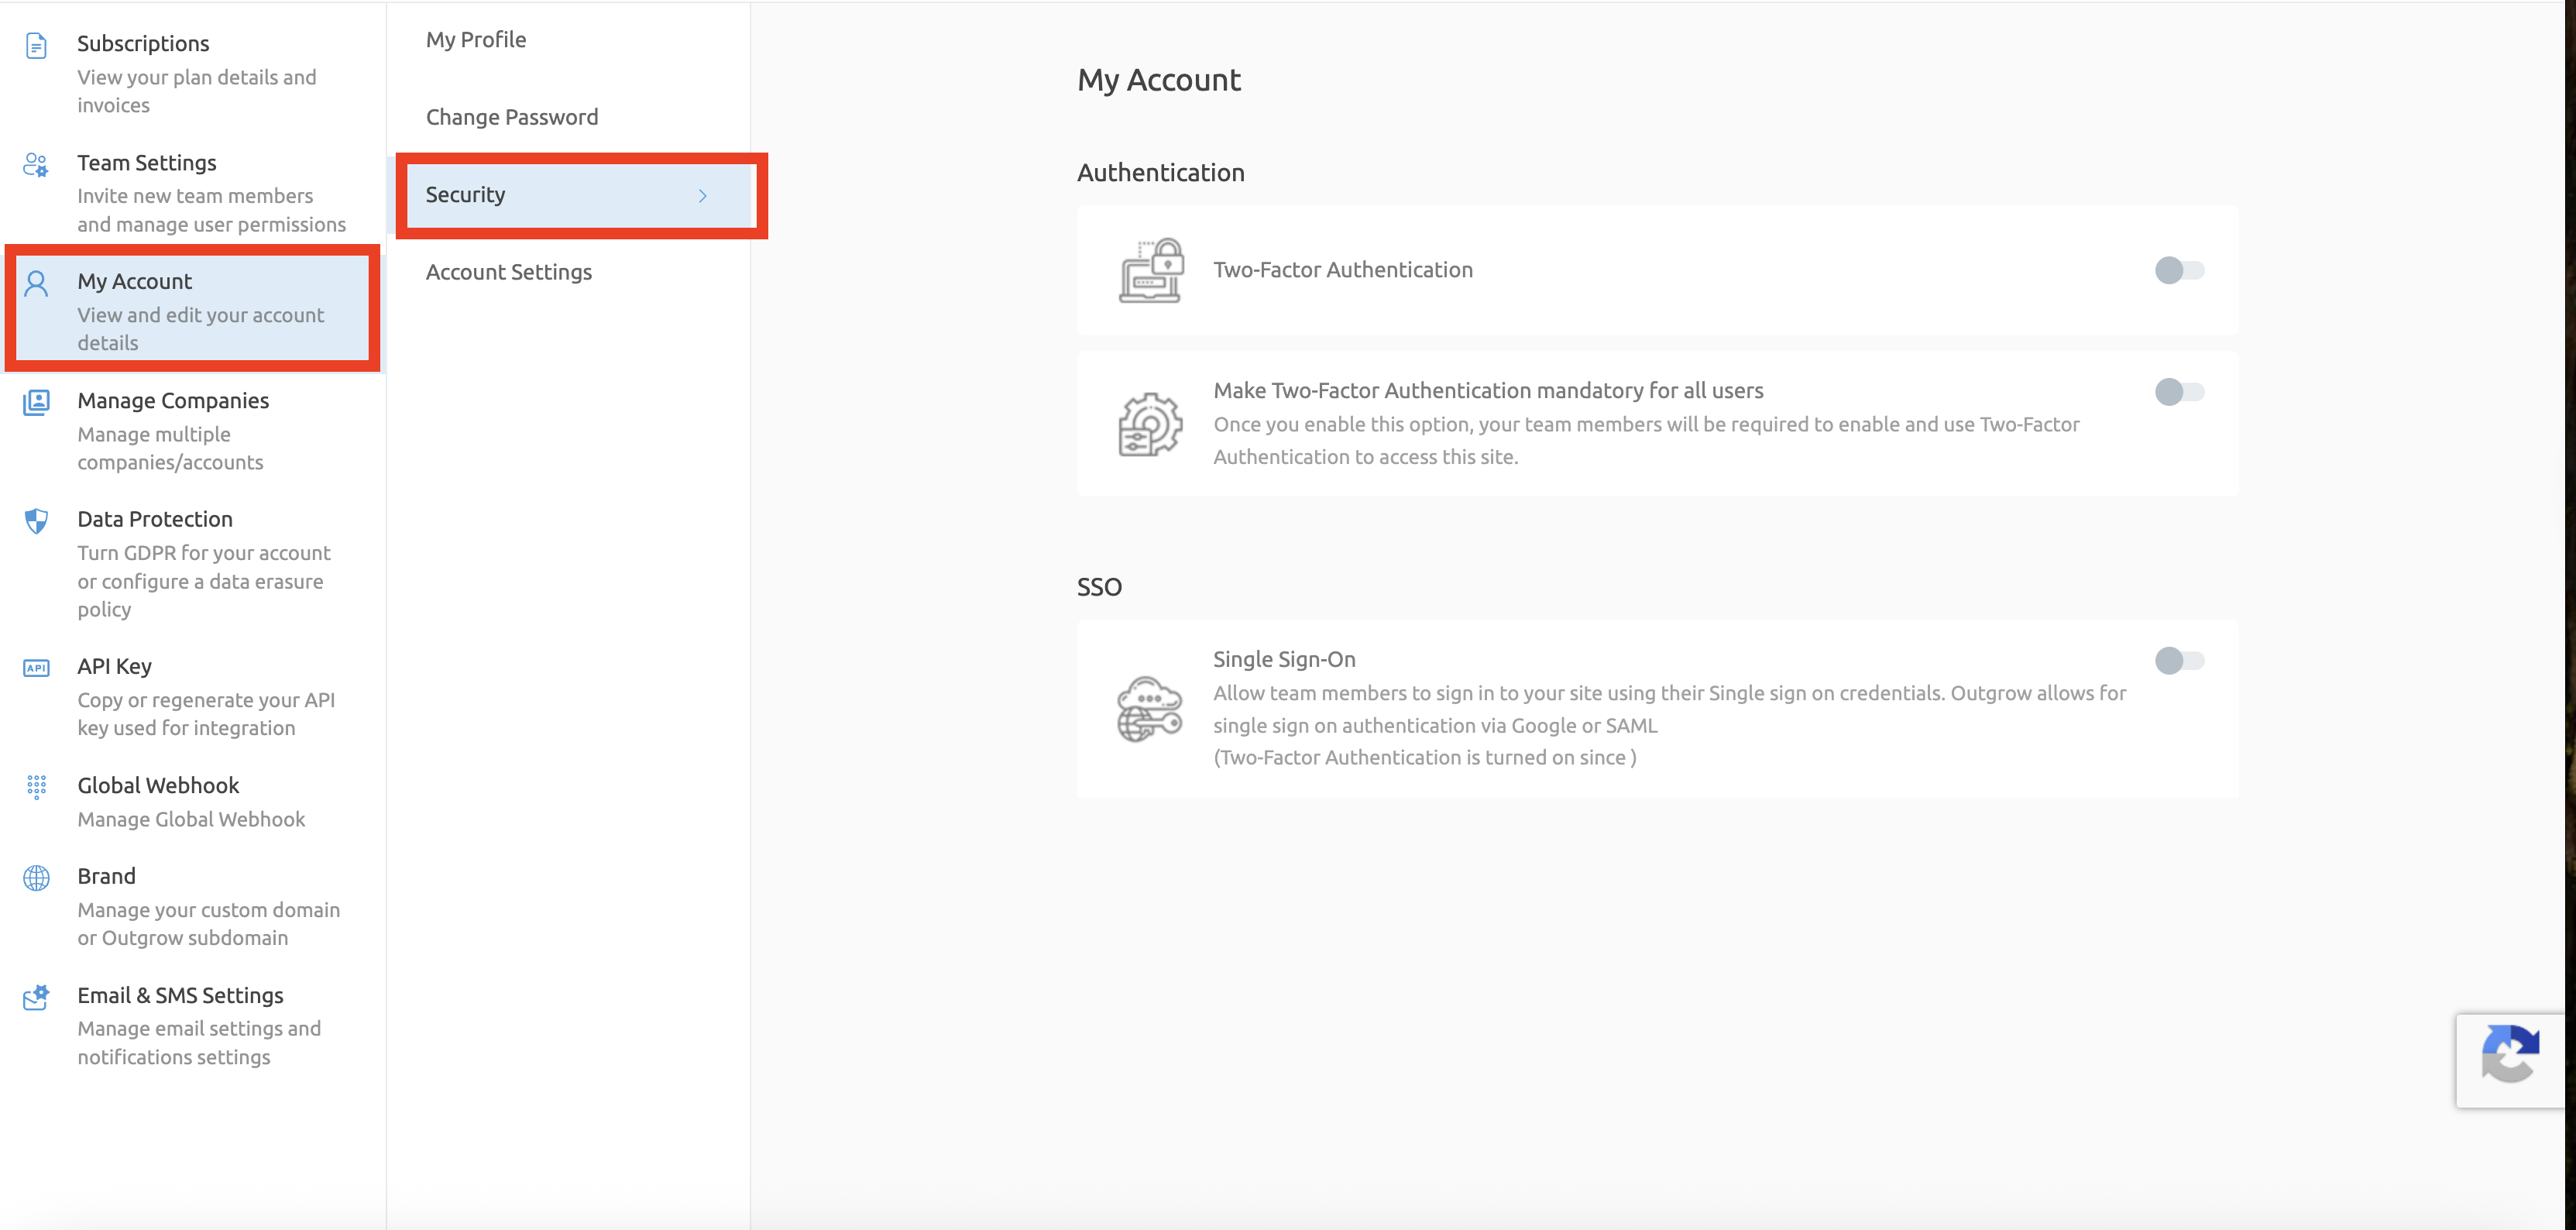Click the Subscriptions document icon

pyautogui.click(x=36, y=46)
